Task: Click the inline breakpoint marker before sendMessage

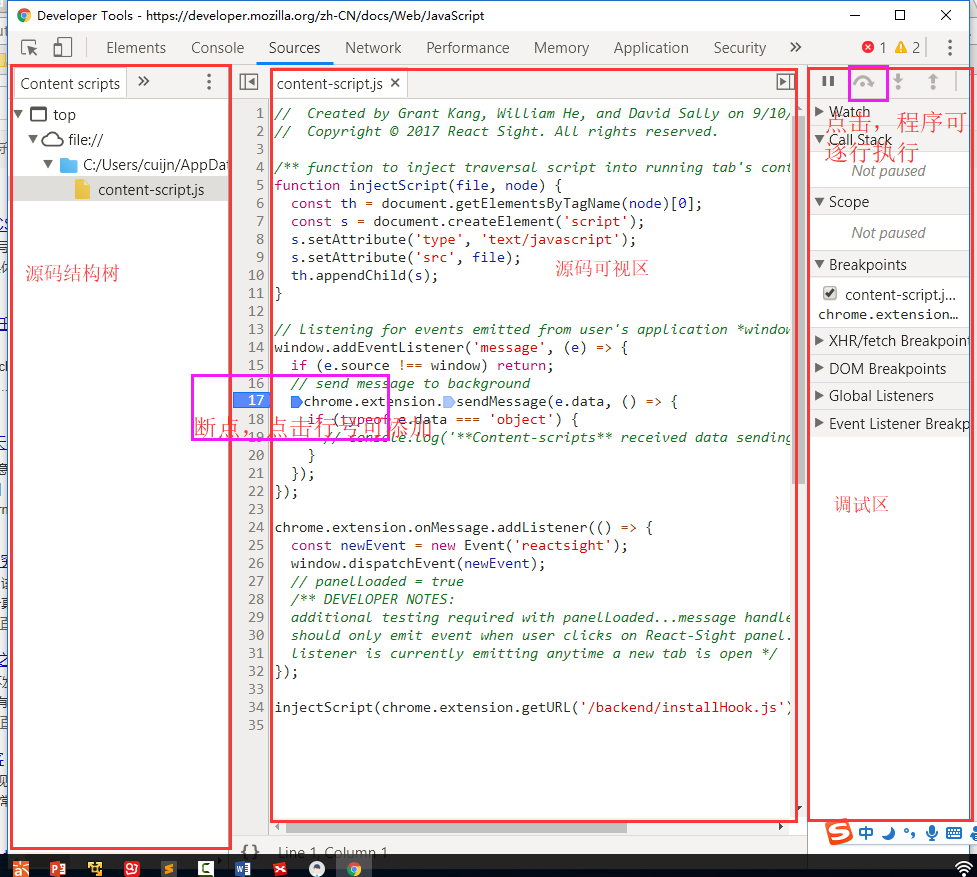Action: 449,402
